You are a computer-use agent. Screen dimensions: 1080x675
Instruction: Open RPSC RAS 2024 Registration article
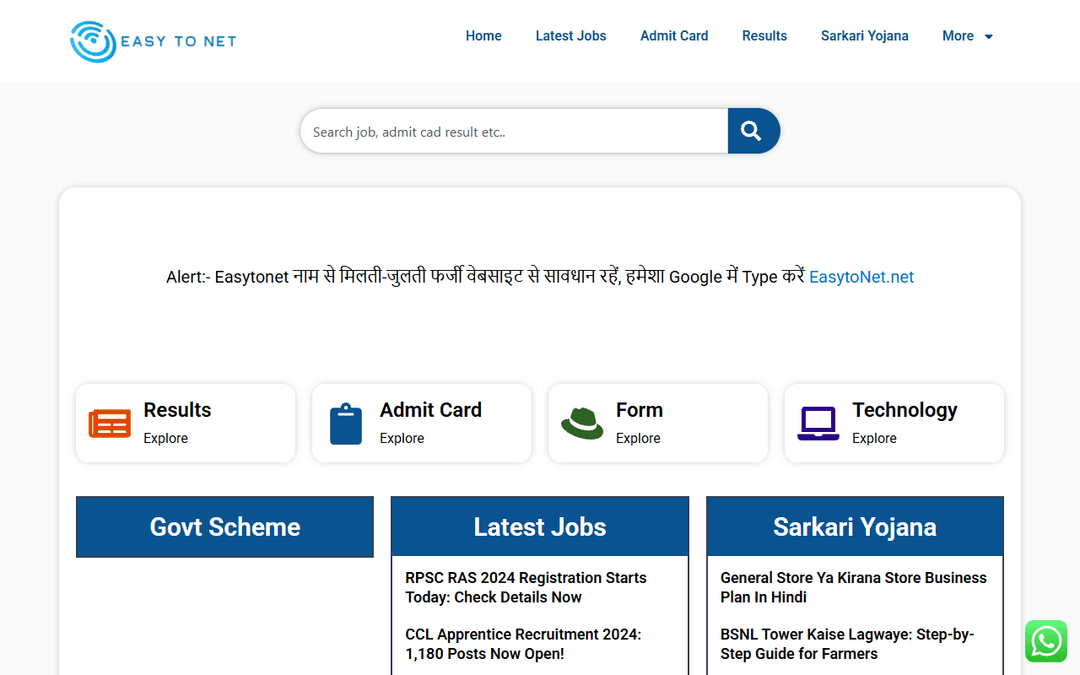(x=526, y=588)
